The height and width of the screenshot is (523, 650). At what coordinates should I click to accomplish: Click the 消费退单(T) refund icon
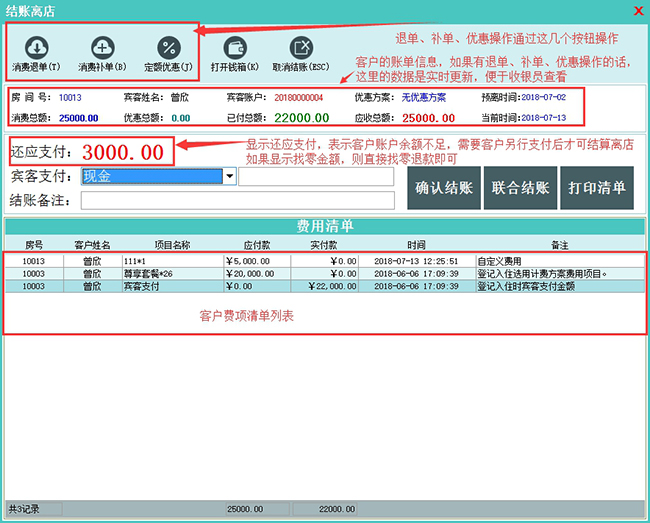coord(37,48)
